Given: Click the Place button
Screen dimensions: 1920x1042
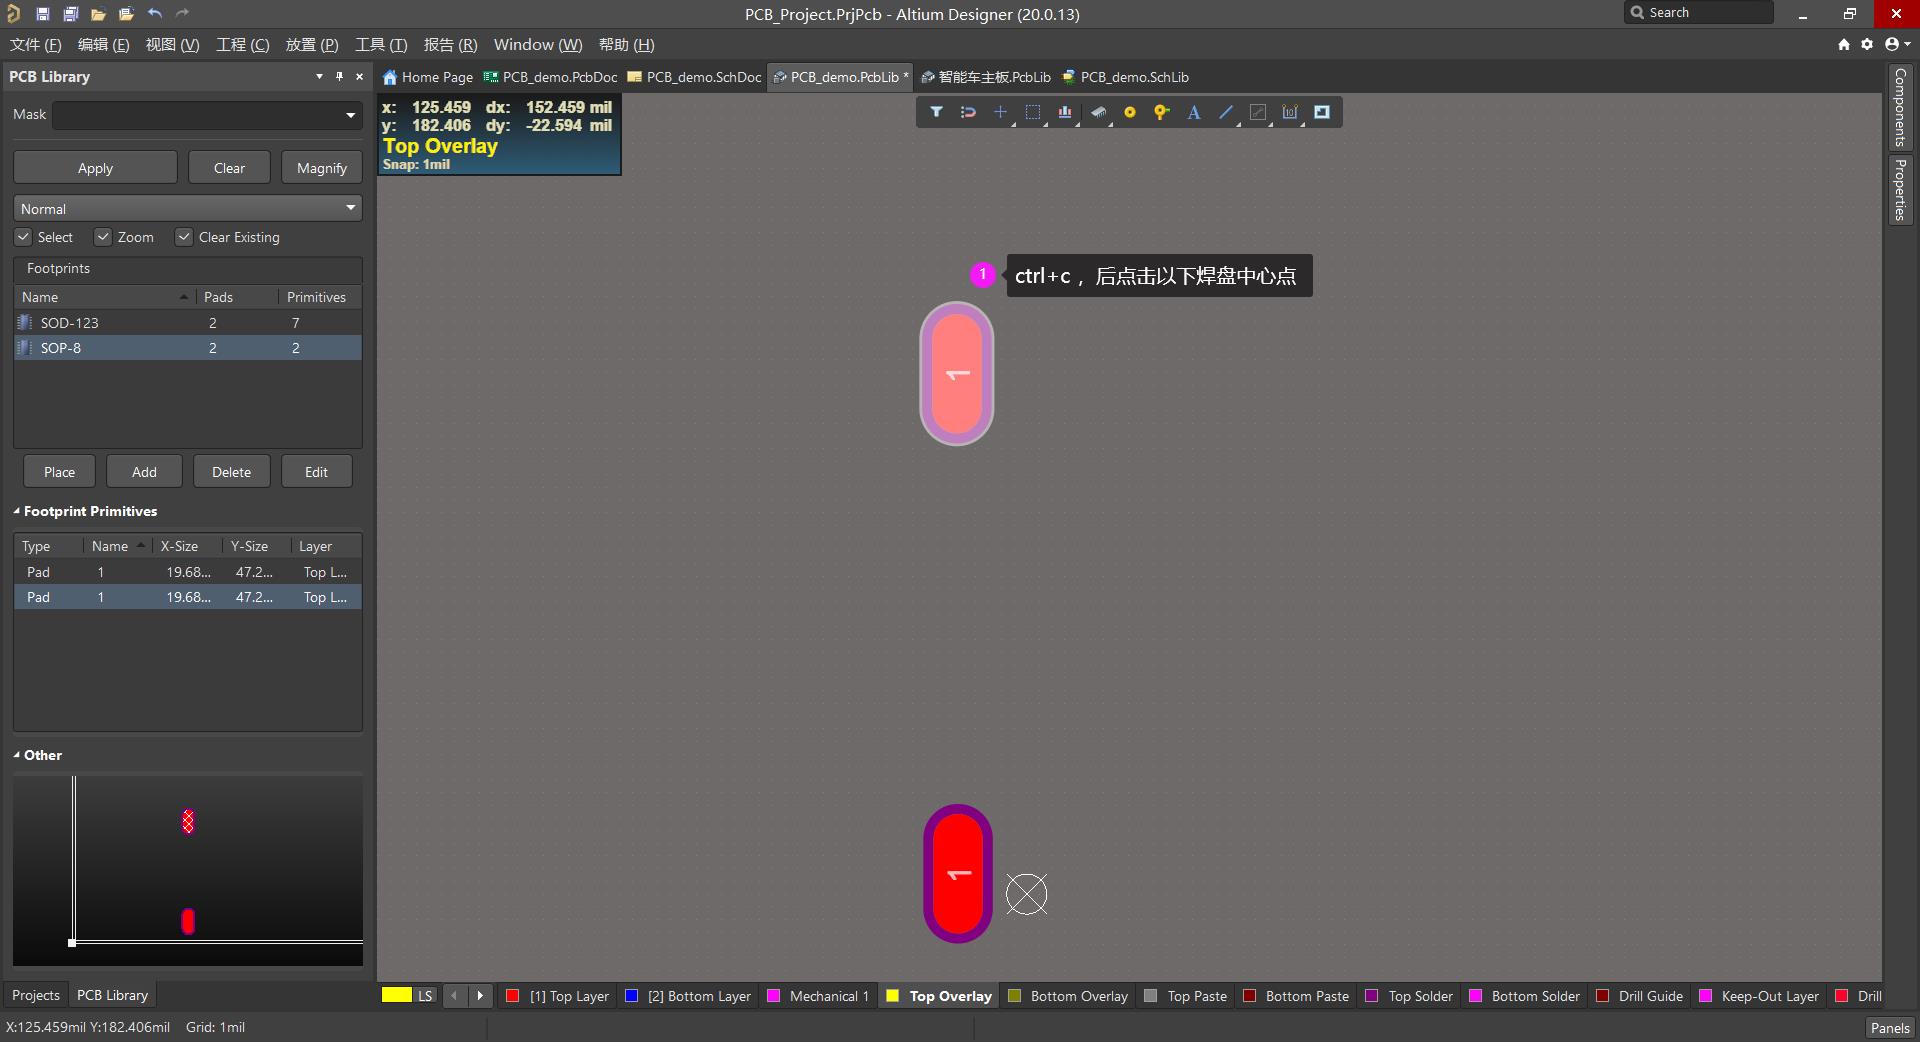Looking at the screenshot, I should pos(59,472).
